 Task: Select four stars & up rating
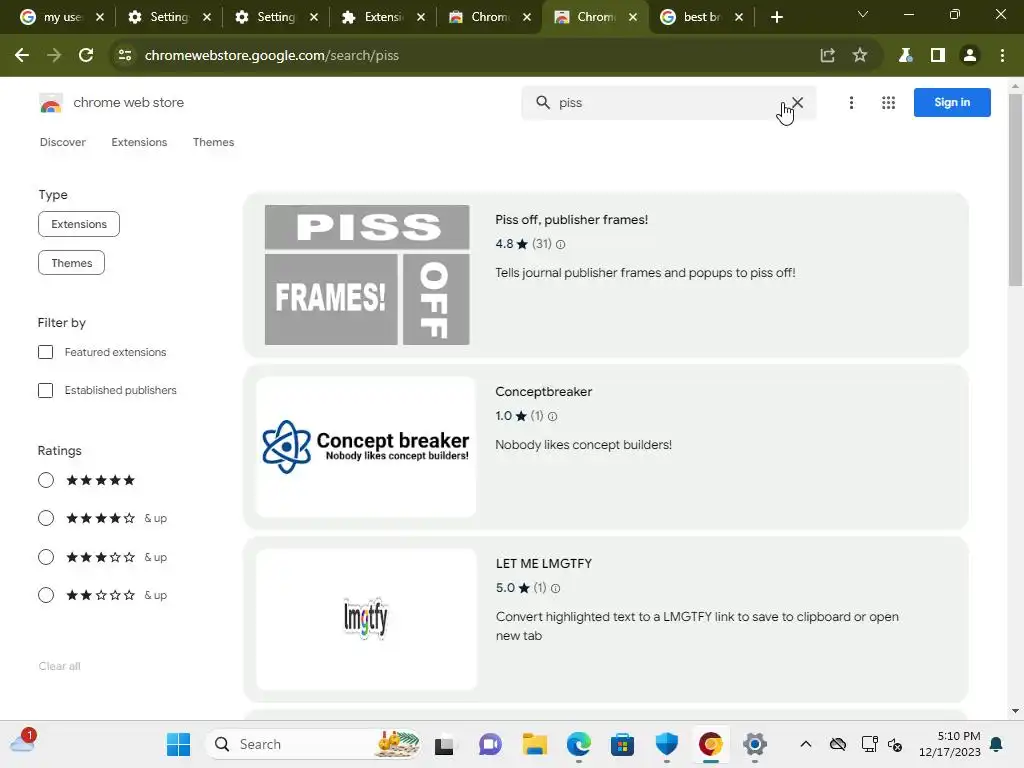tap(46, 519)
